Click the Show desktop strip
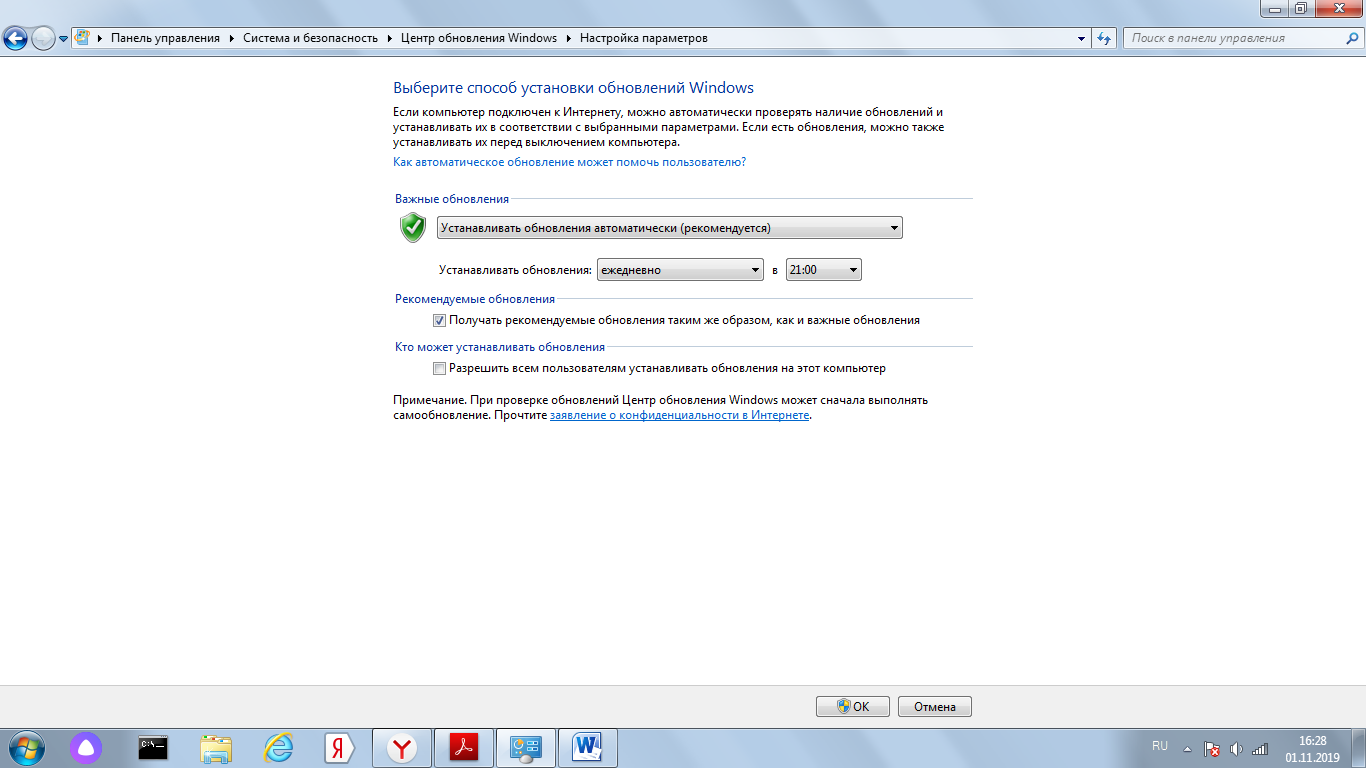This screenshot has width=1366, height=768. pos(1359,748)
